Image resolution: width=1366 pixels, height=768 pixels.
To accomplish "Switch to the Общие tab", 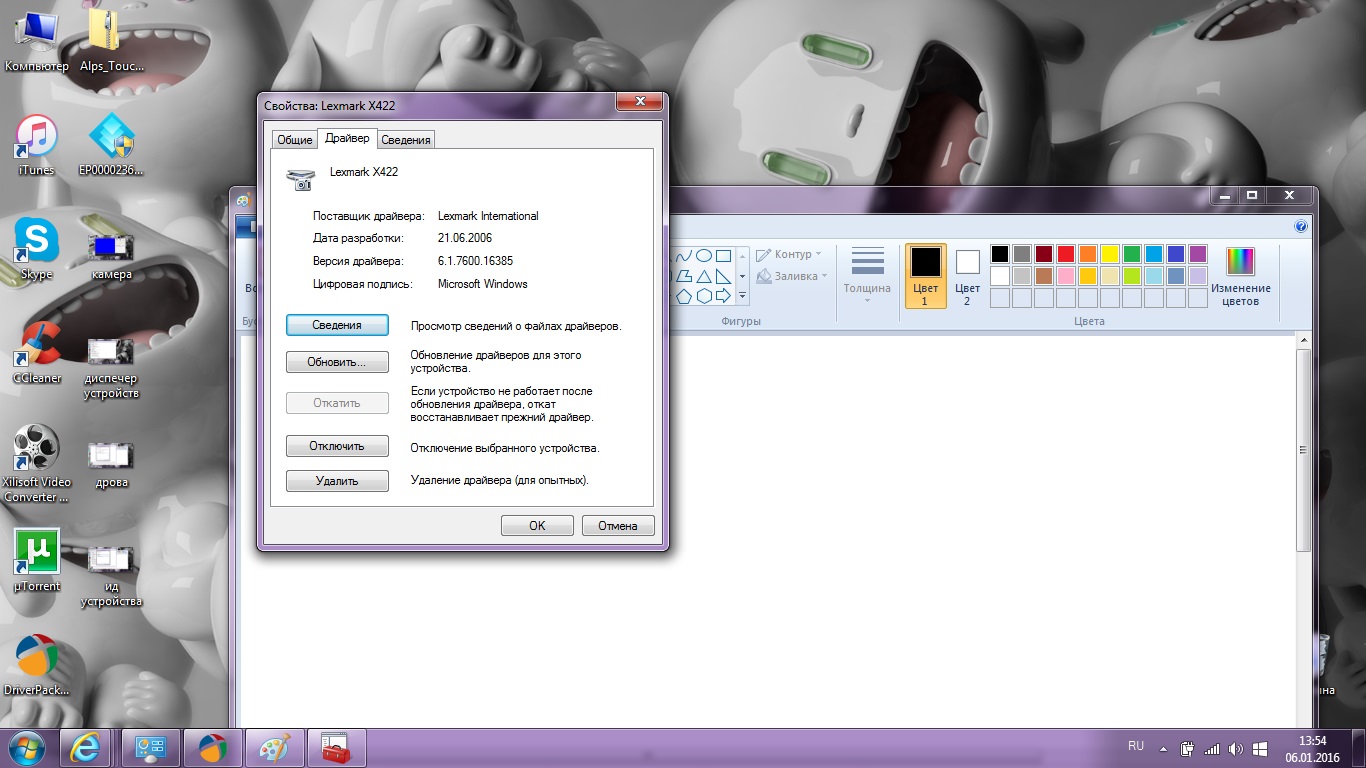I will (295, 140).
